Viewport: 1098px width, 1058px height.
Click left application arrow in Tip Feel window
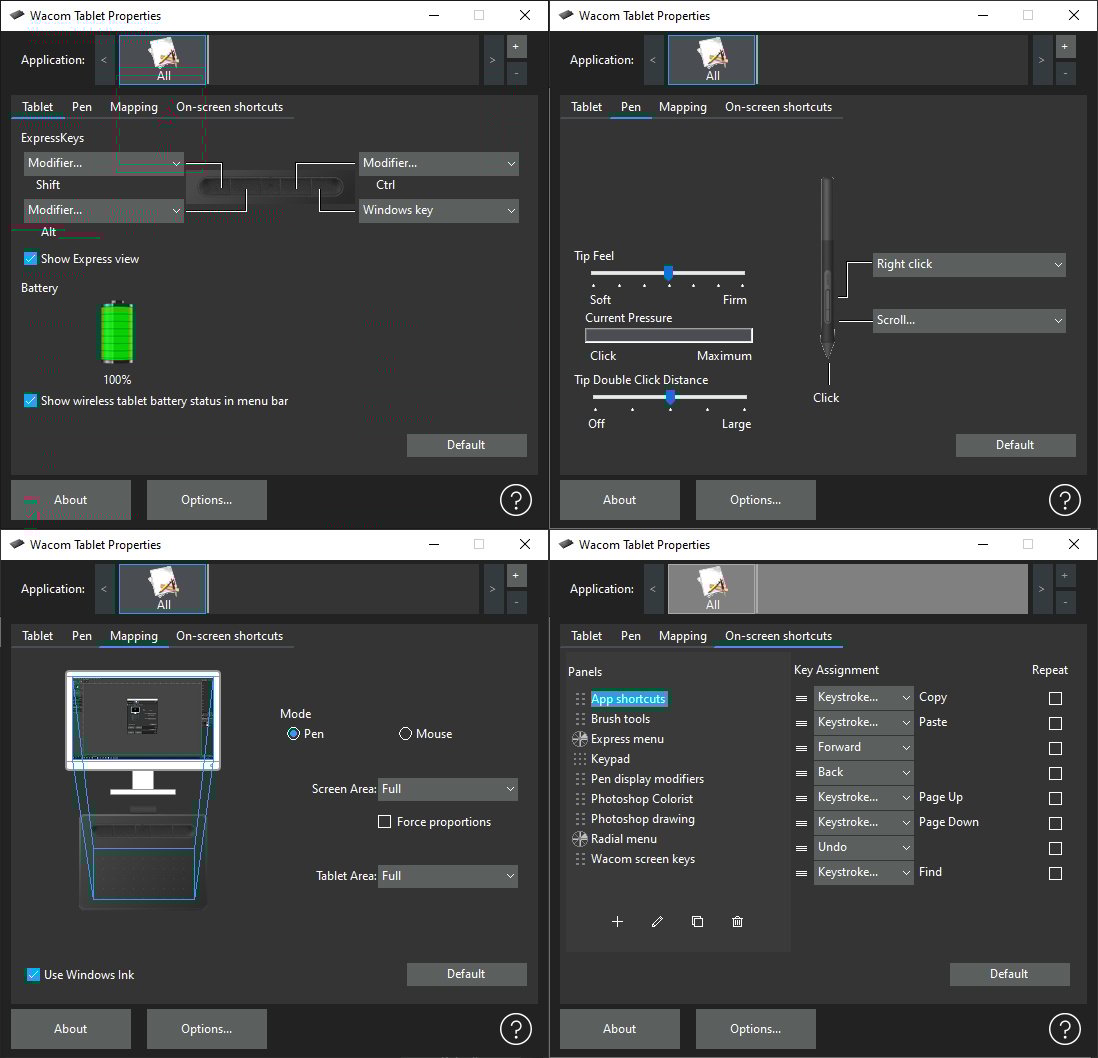click(x=653, y=60)
